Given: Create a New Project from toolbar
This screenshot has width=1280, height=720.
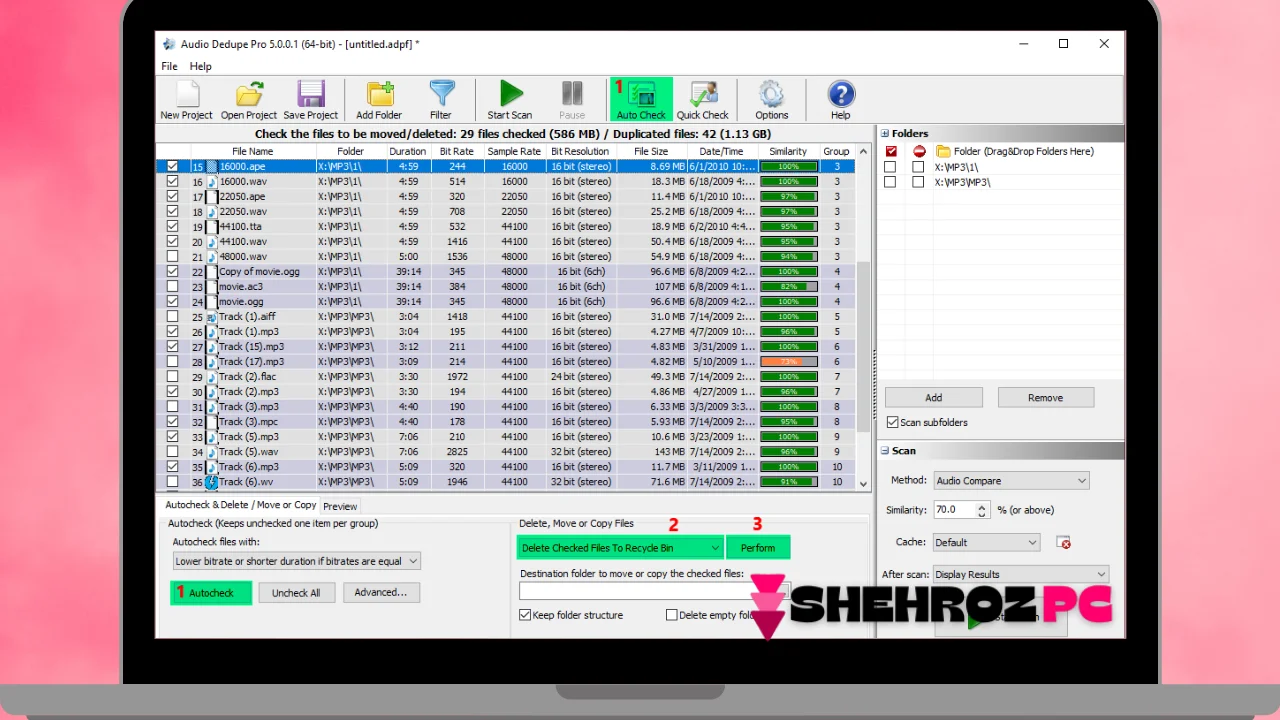Looking at the screenshot, I should click(x=186, y=100).
